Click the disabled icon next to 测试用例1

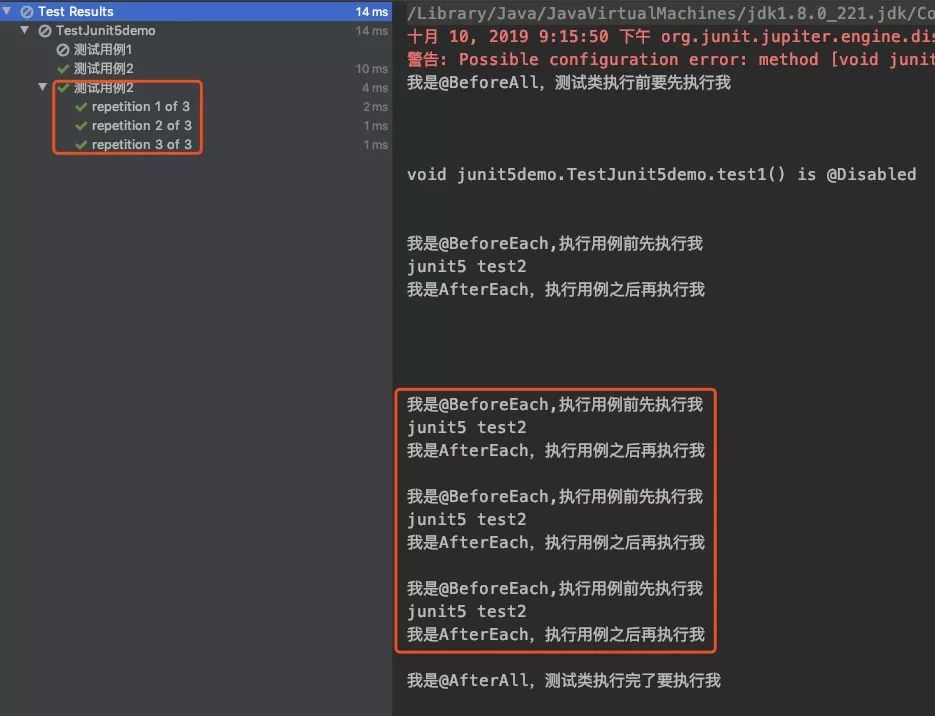(63, 49)
